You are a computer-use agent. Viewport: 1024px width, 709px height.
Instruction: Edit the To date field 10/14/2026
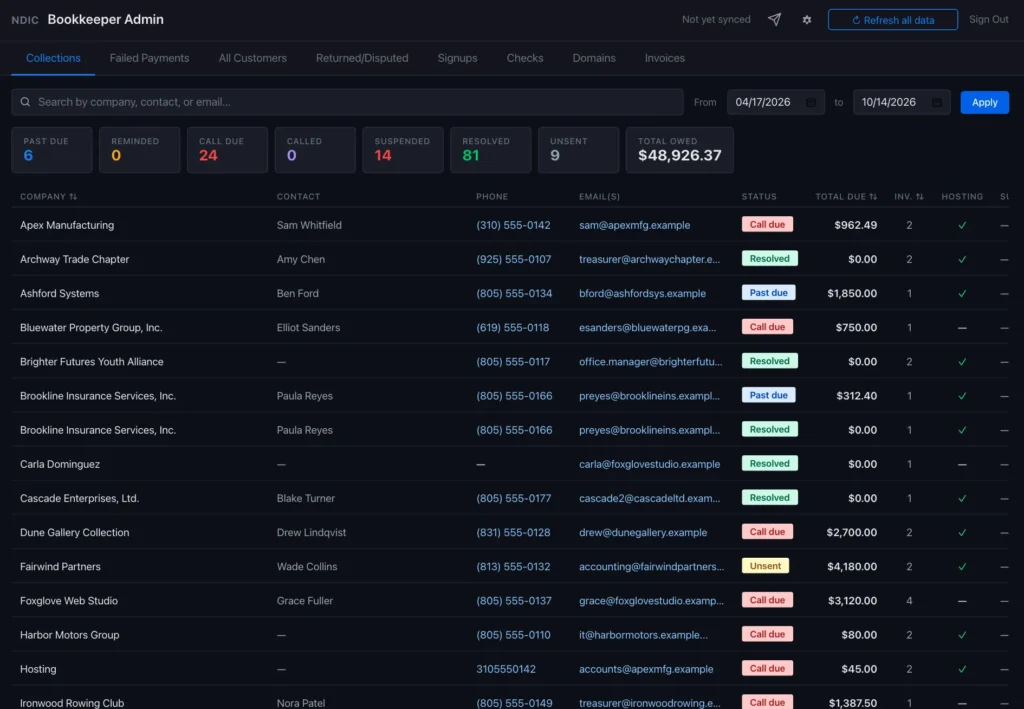[902, 102]
